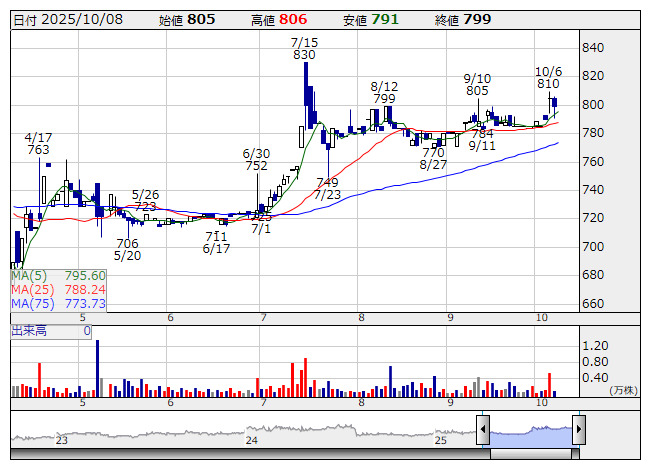653x470 pixels.
Task: Click the 安値 791 low price value
Action: [x=371, y=20]
